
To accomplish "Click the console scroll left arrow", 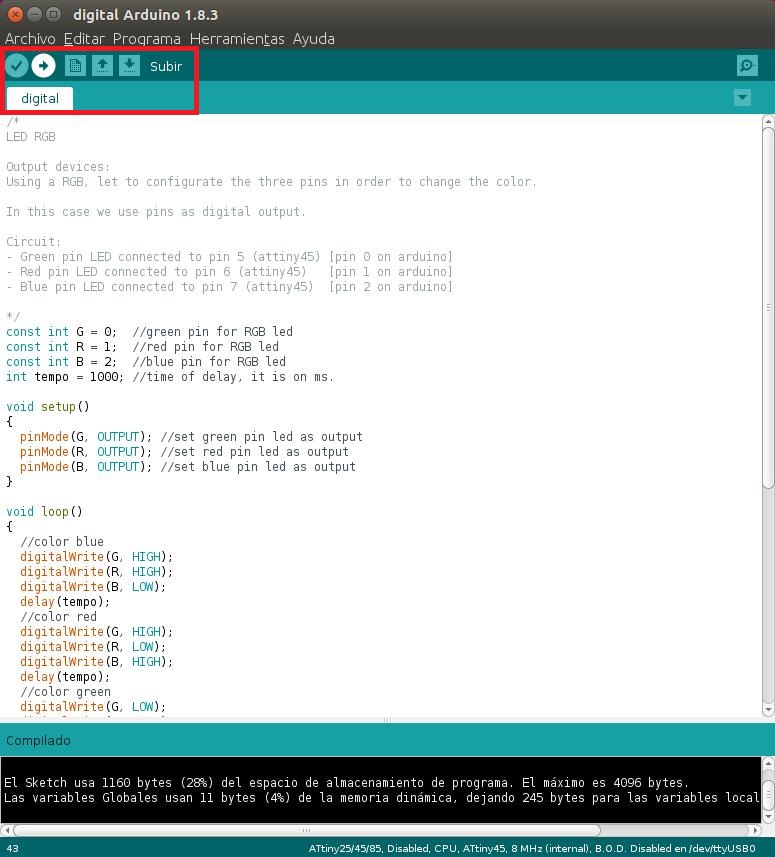I will [x=6, y=830].
